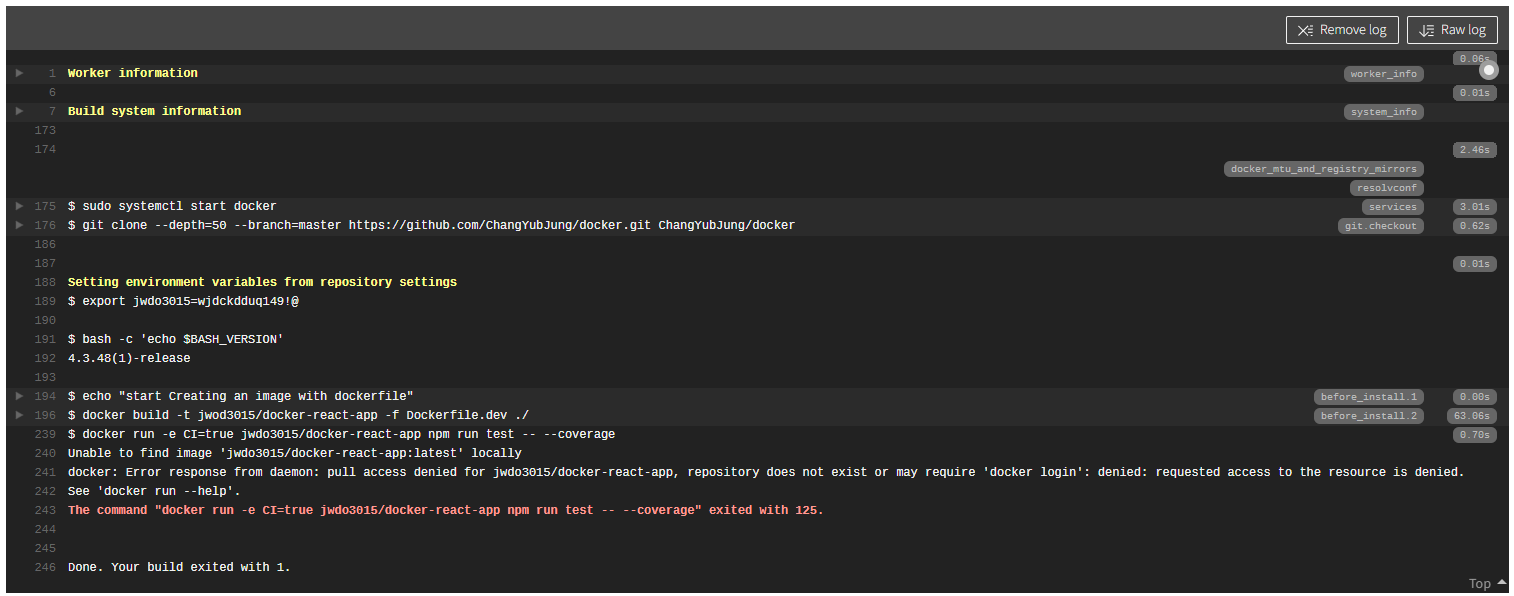Viewport: 1514px width, 596px height.
Task: Expand the Build system information section
Action: (x=19, y=111)
